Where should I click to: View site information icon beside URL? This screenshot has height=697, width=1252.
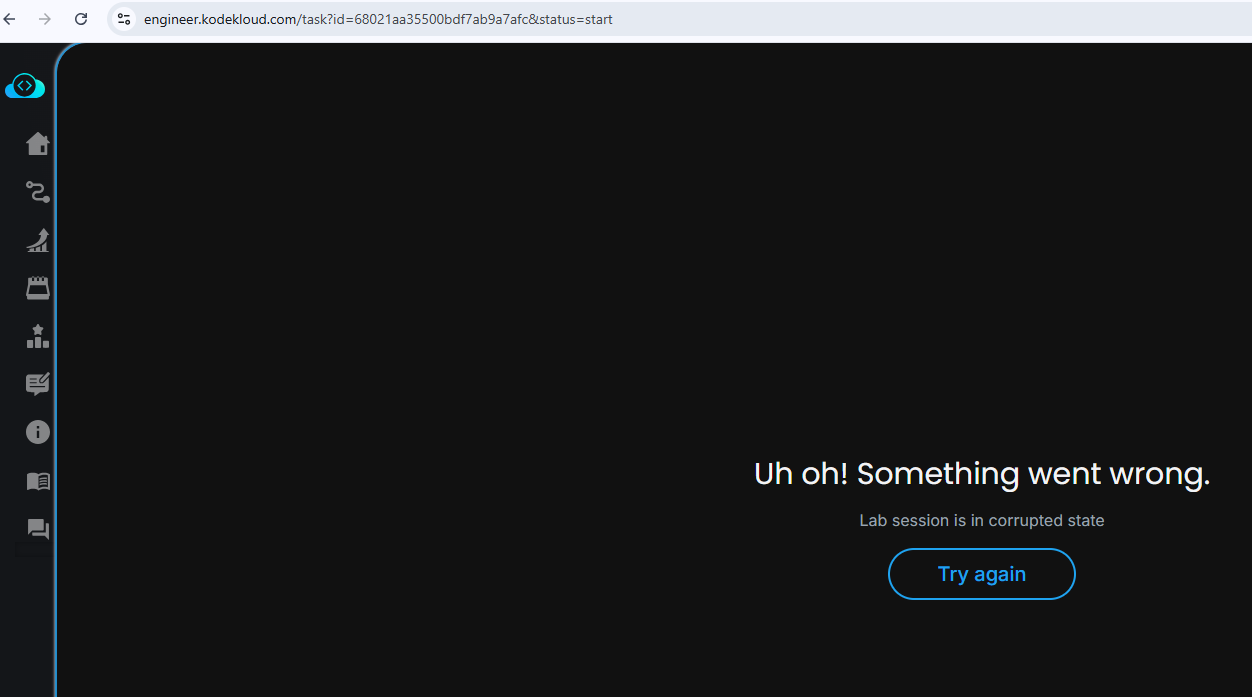tap(124, 19)
